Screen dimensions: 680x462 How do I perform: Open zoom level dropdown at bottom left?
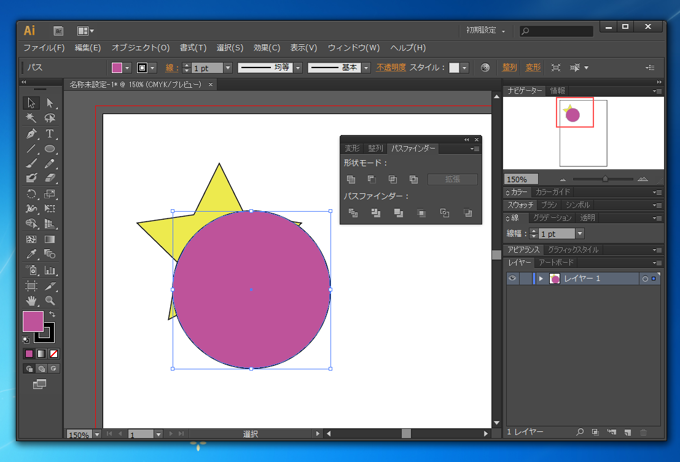[97, 434]
